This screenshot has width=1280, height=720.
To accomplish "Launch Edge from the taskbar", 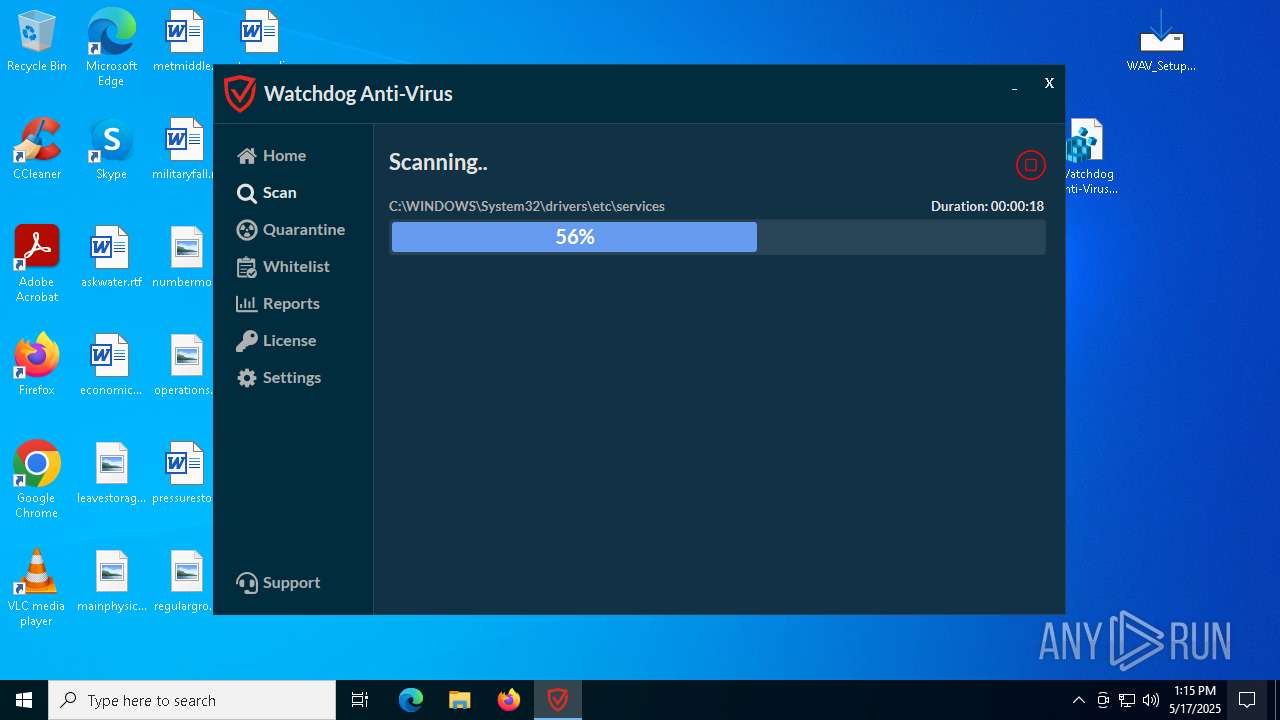I will click(x=411, y=700).
